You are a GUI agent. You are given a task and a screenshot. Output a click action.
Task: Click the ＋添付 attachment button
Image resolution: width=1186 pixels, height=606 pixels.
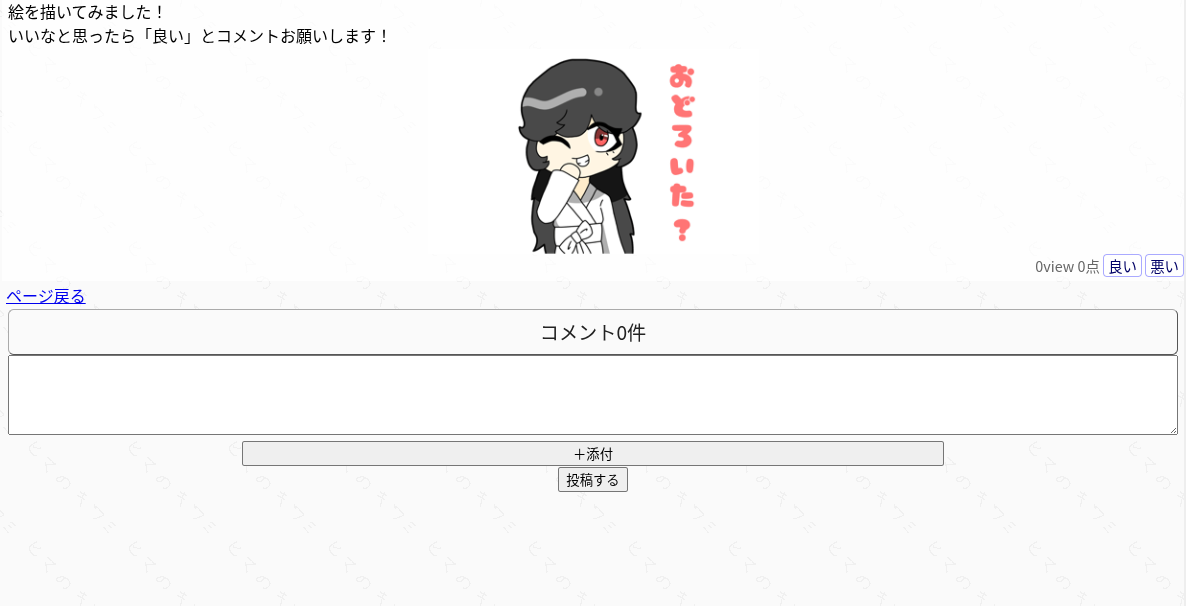tap(593, 454)
